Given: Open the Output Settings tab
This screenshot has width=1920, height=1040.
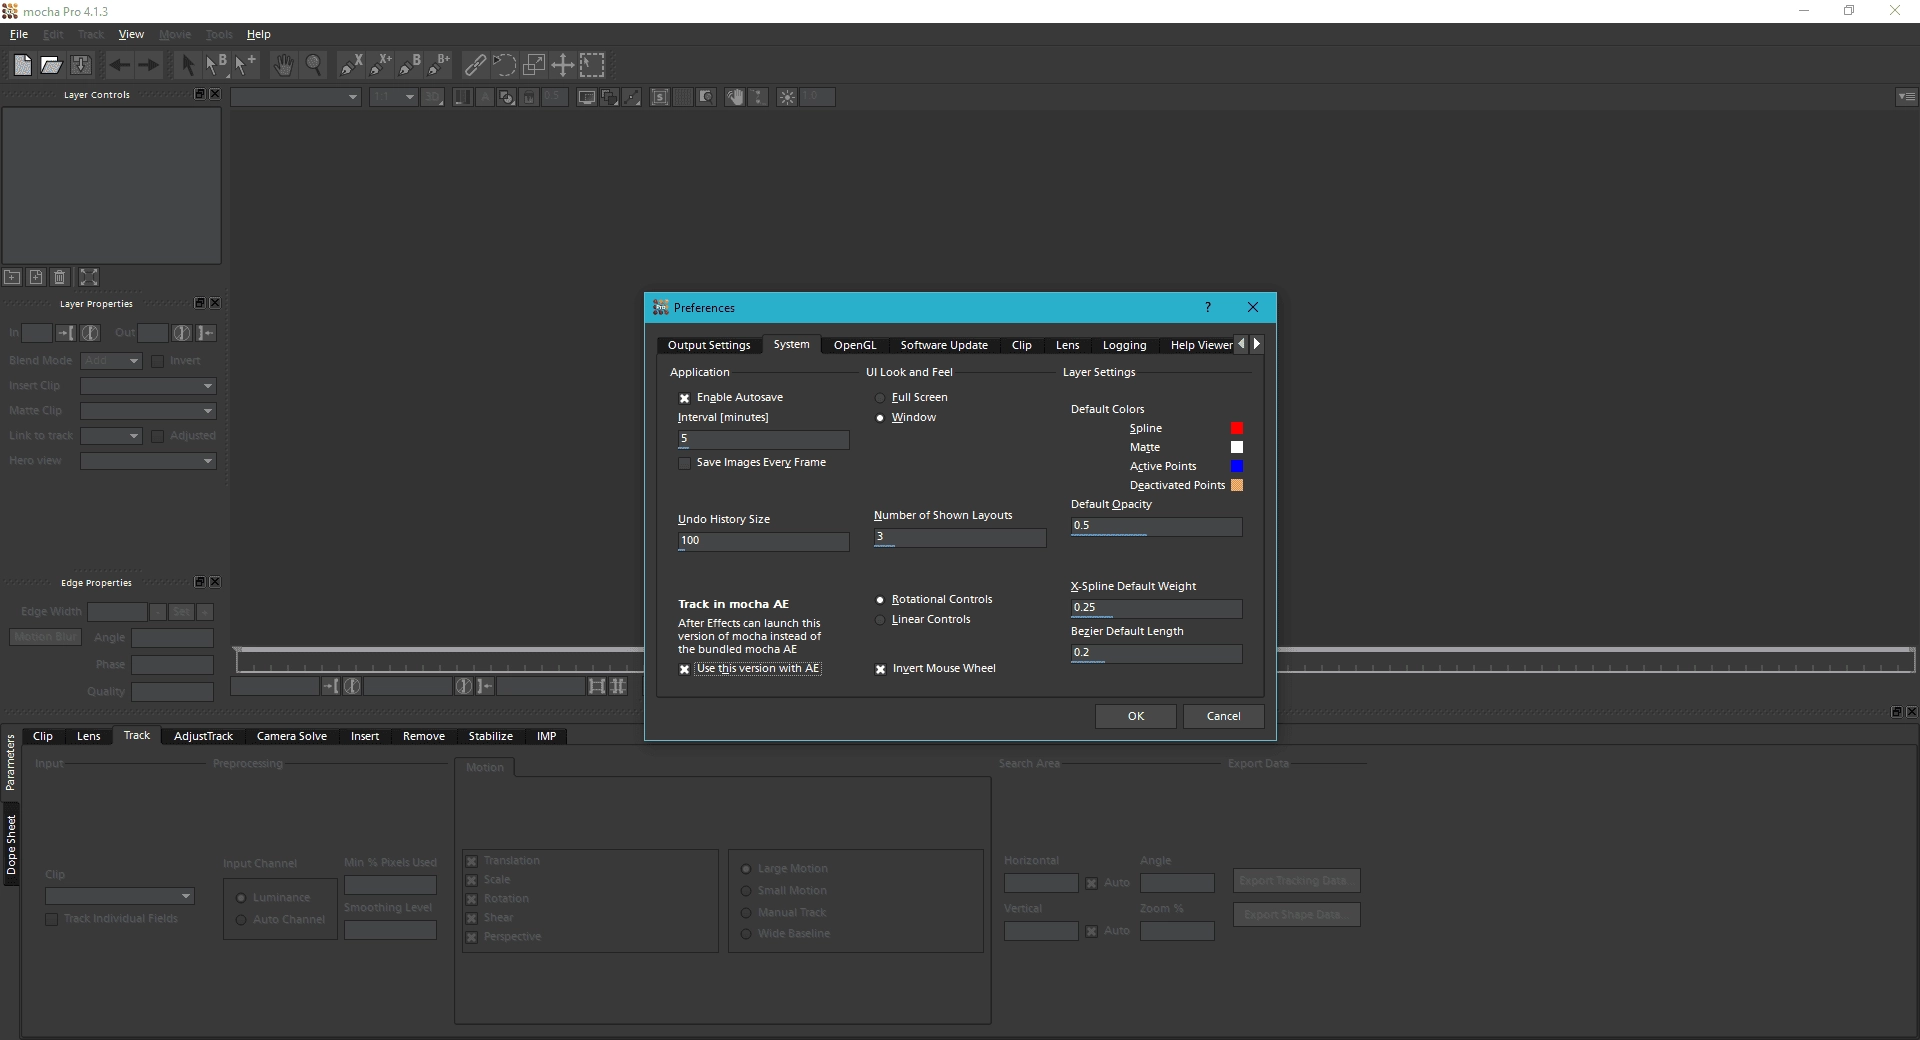Looking at the screenshot, I should (709, 345).
